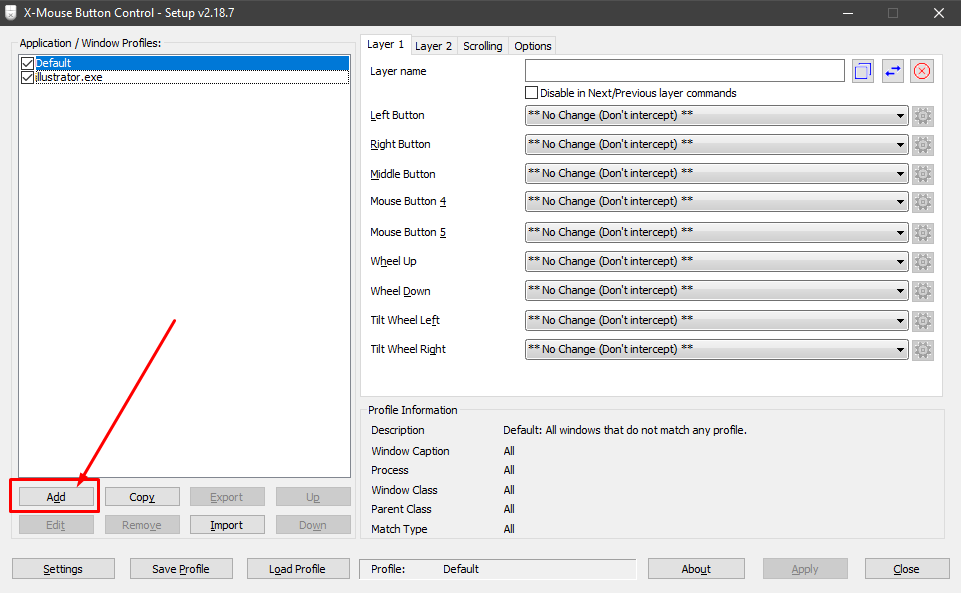Open Left Button advanced settings gear
The image size is (961, 593).
pyautogui.click(x=921, y=115)
